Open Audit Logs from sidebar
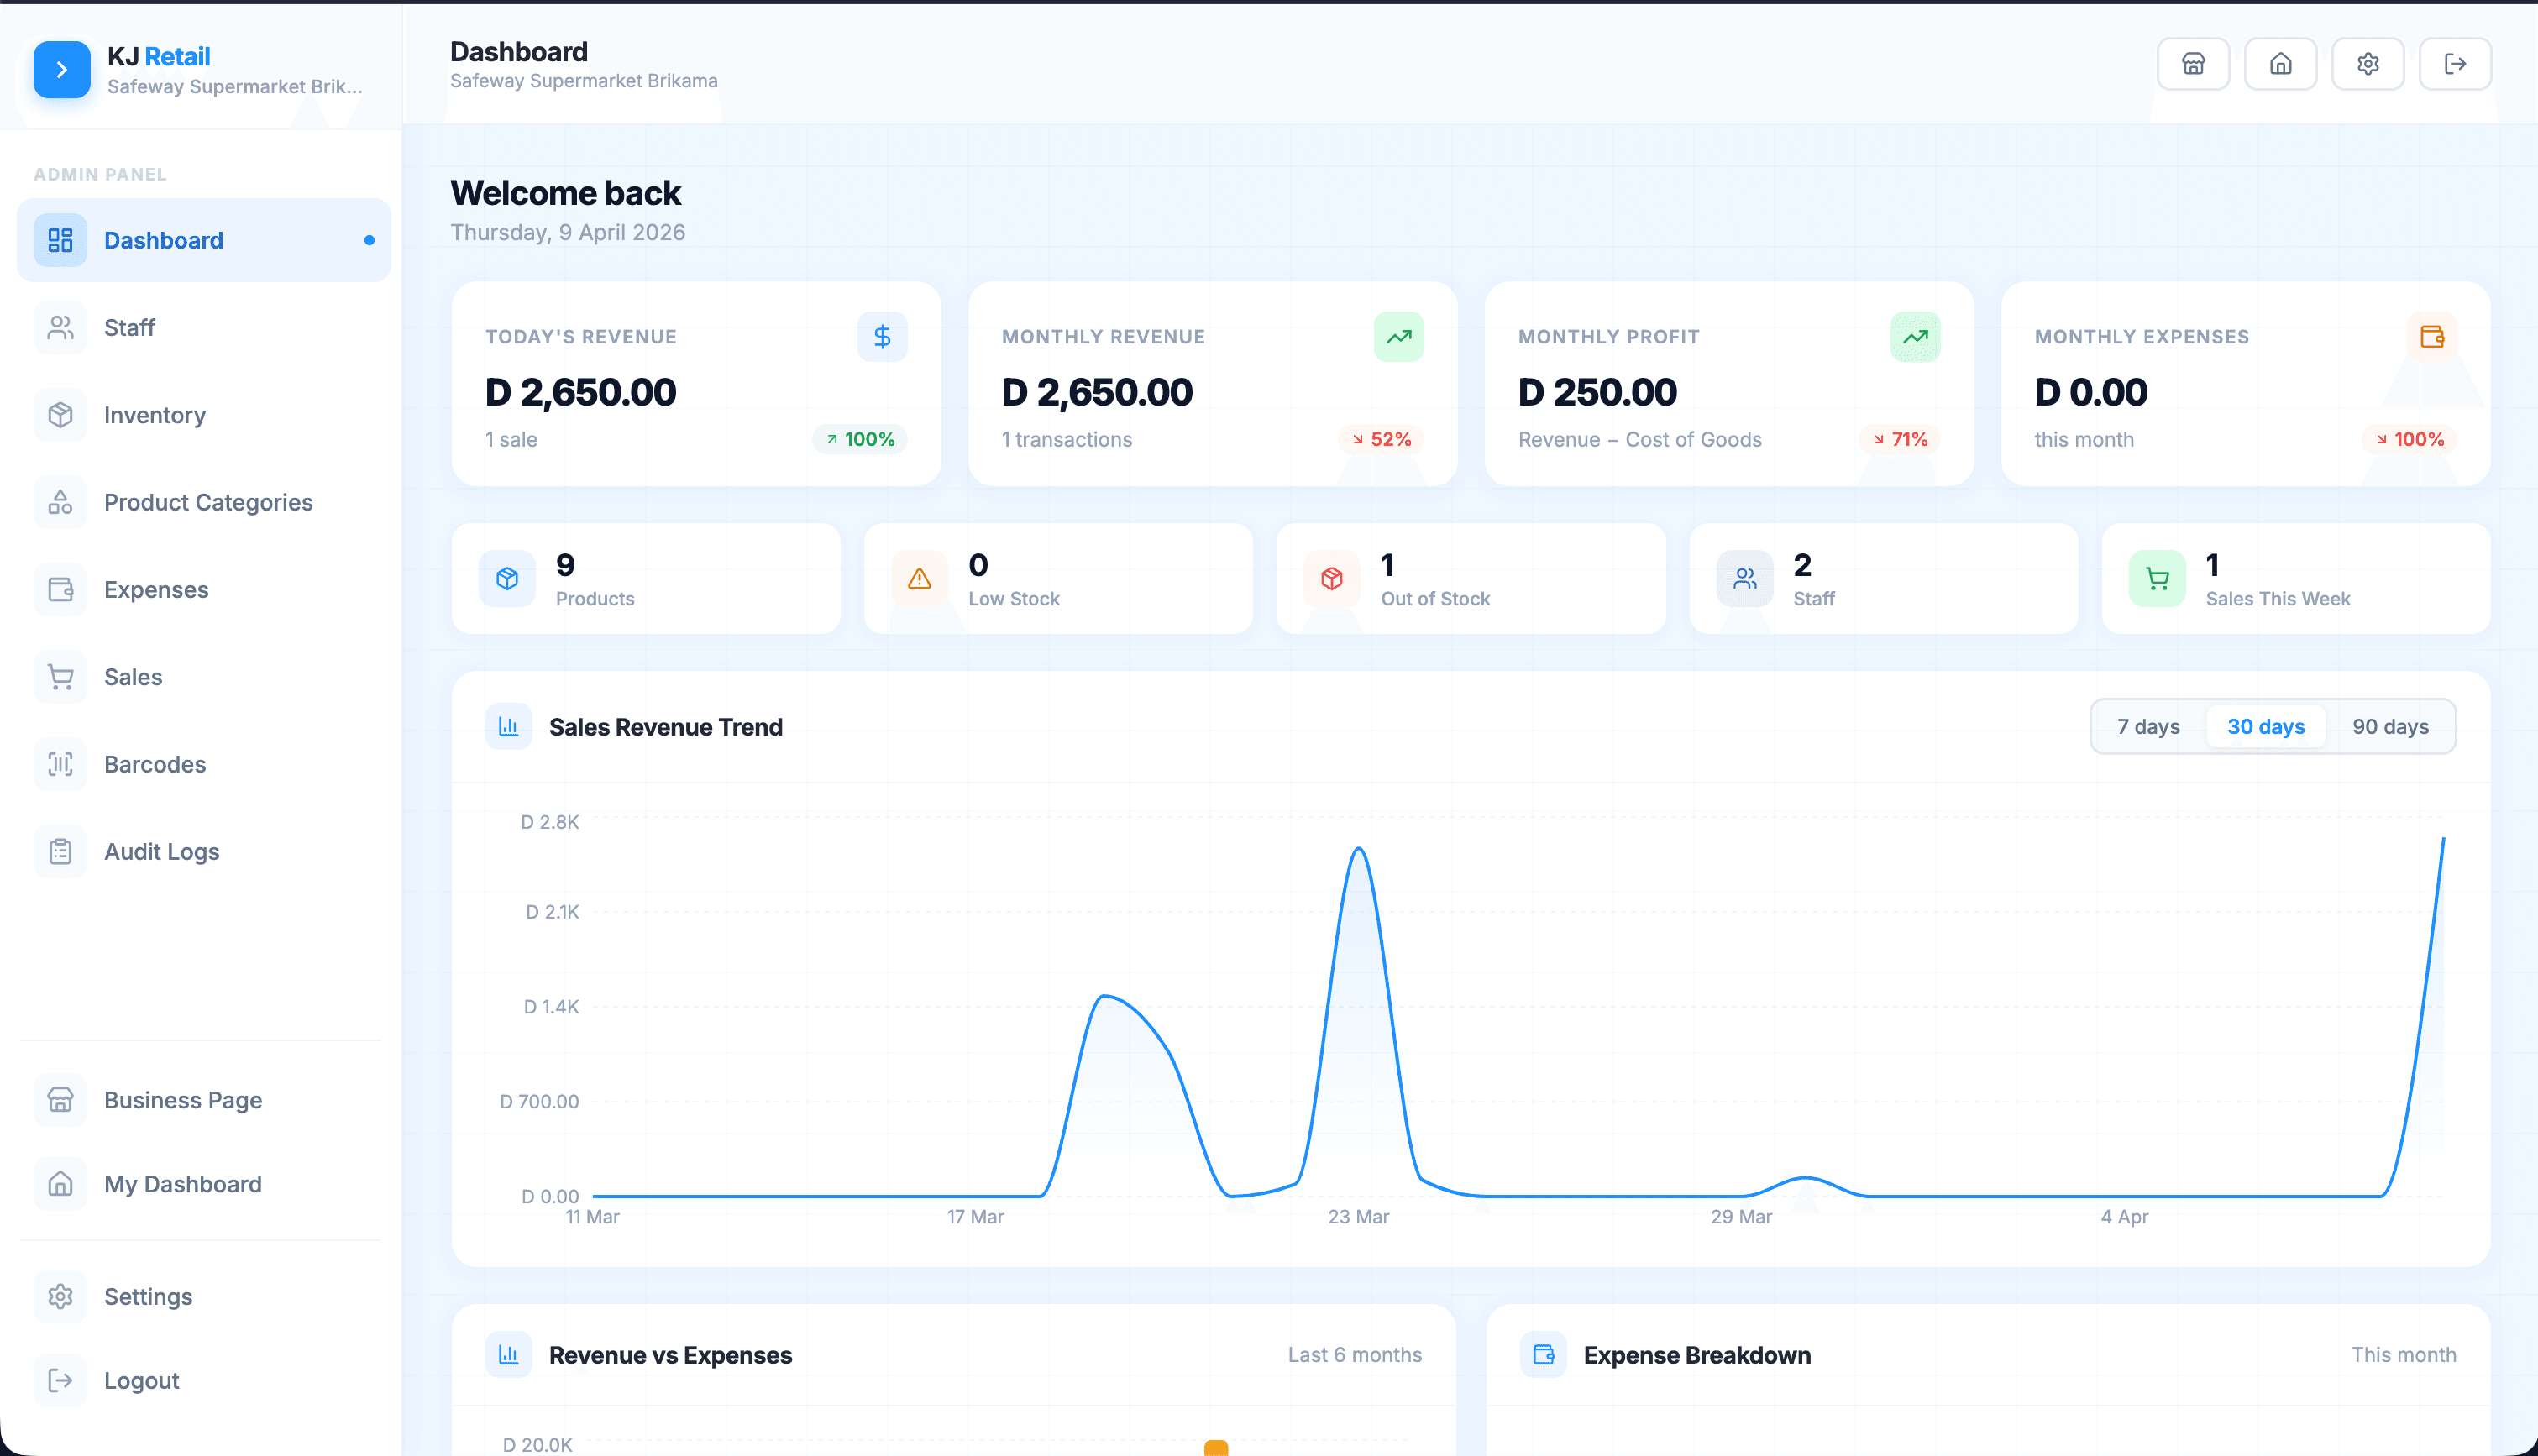Viewport: 2538px width, 1456px height. pyautogui.click(x=161, y=851)
